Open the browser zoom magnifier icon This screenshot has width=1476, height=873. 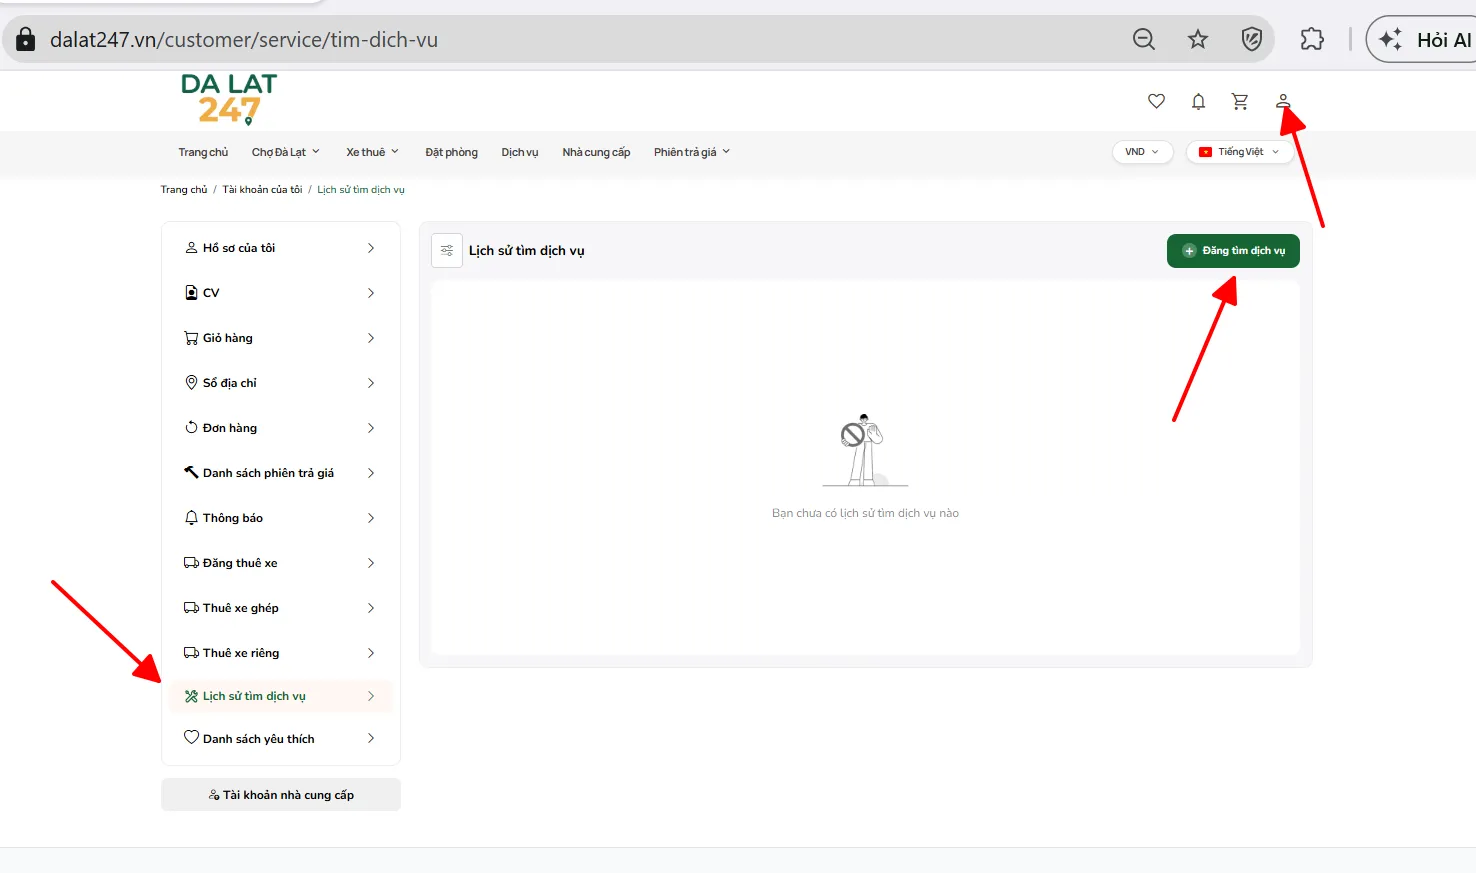[x=1144, y=39]
